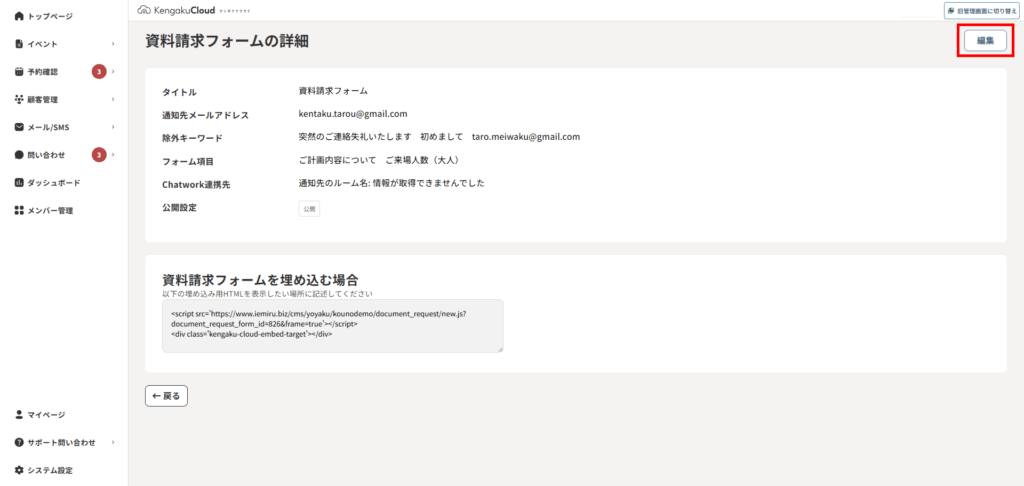Click the メンバー管理 grid icon
The height and width of the screenshot is (486, 1024).
[19, 210]
